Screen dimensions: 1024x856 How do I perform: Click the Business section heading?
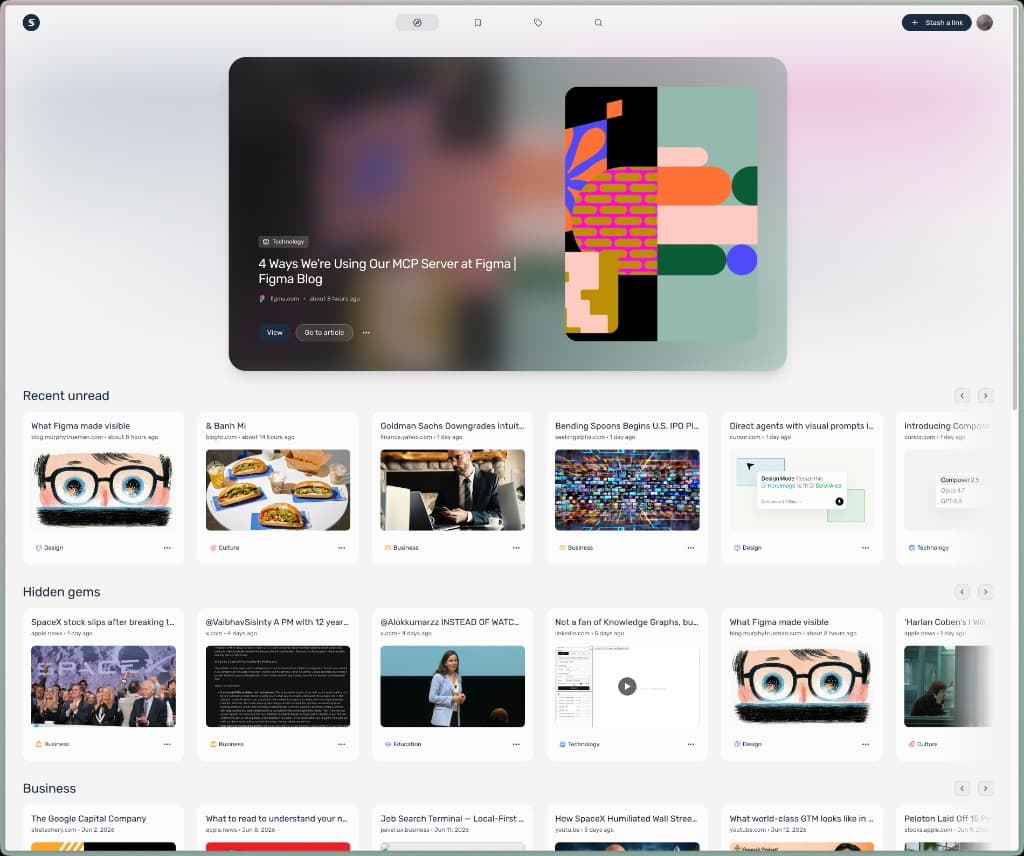pos(49,789)
